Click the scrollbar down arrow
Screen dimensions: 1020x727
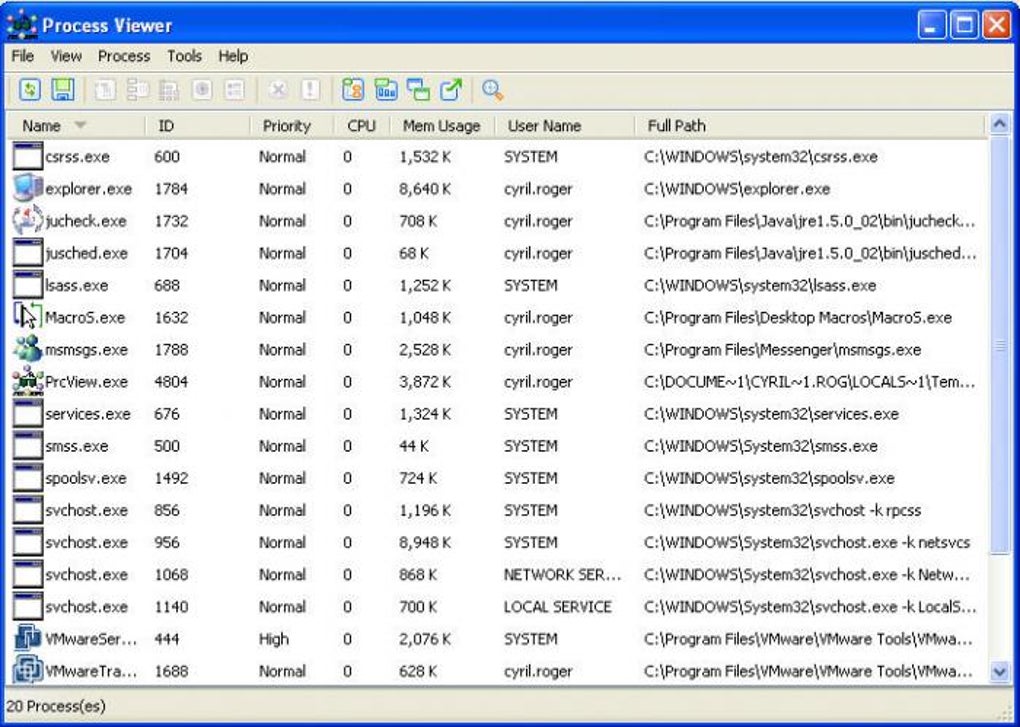(999, 672)
